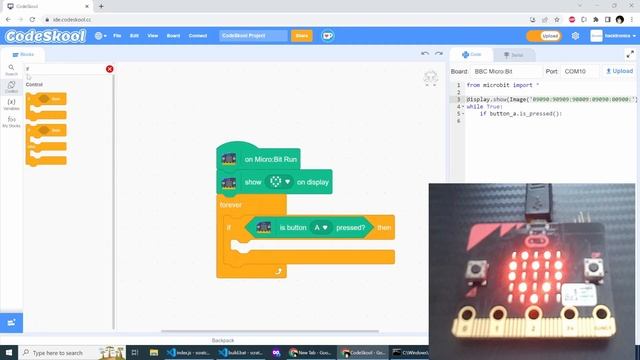This screenshot has width=640, height=360.
Task: Clear block search with red X
Action: [x=109, y=69]
